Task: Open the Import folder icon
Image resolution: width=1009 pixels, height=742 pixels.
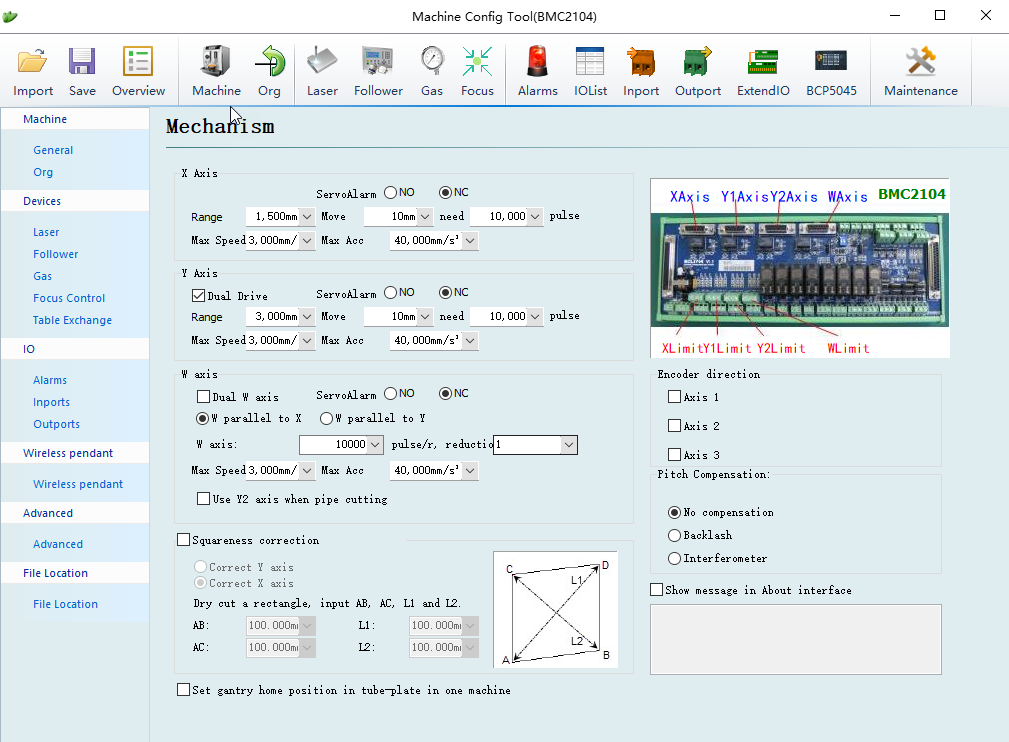Action: pyautogui.click(x=32, y=62)
